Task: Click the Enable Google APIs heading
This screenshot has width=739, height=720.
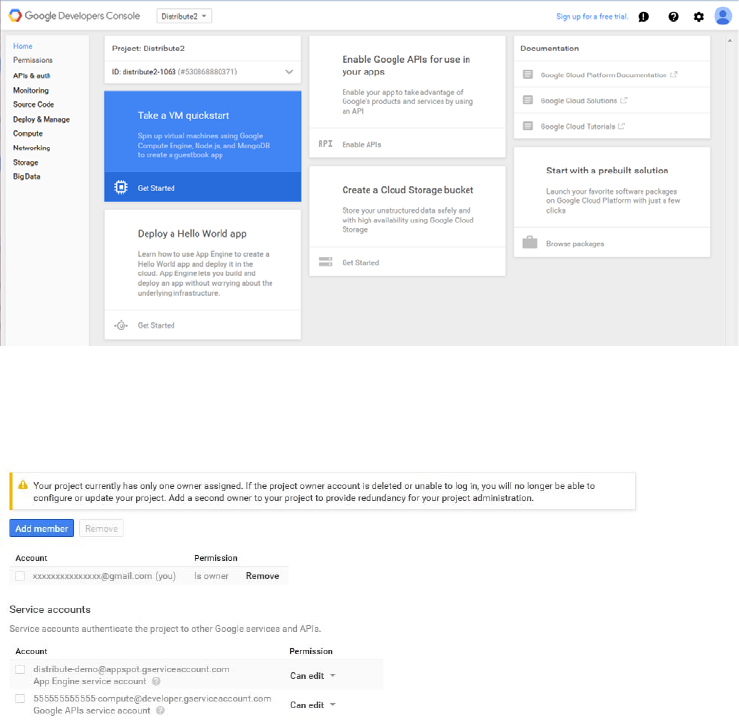Action: tap(406, 65)
